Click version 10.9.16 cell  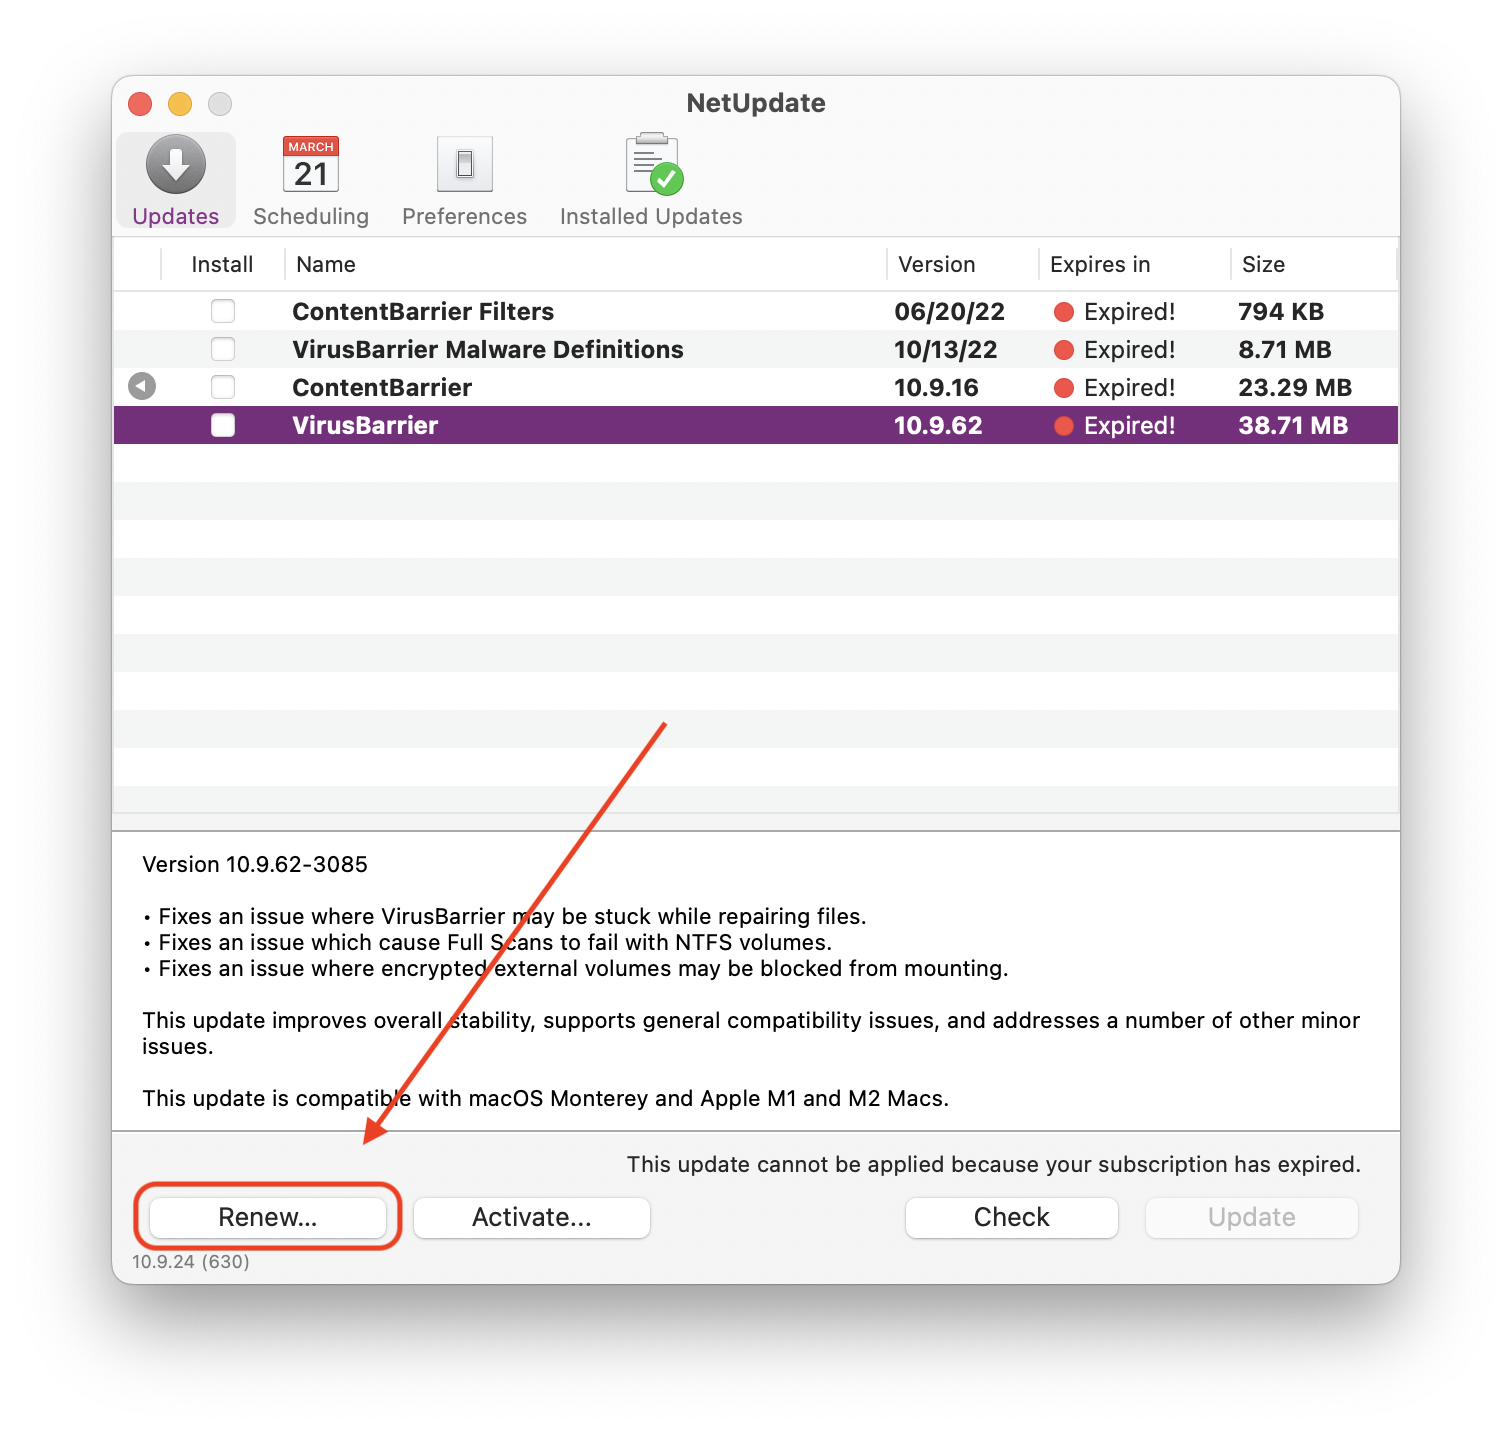coord(936,387)
